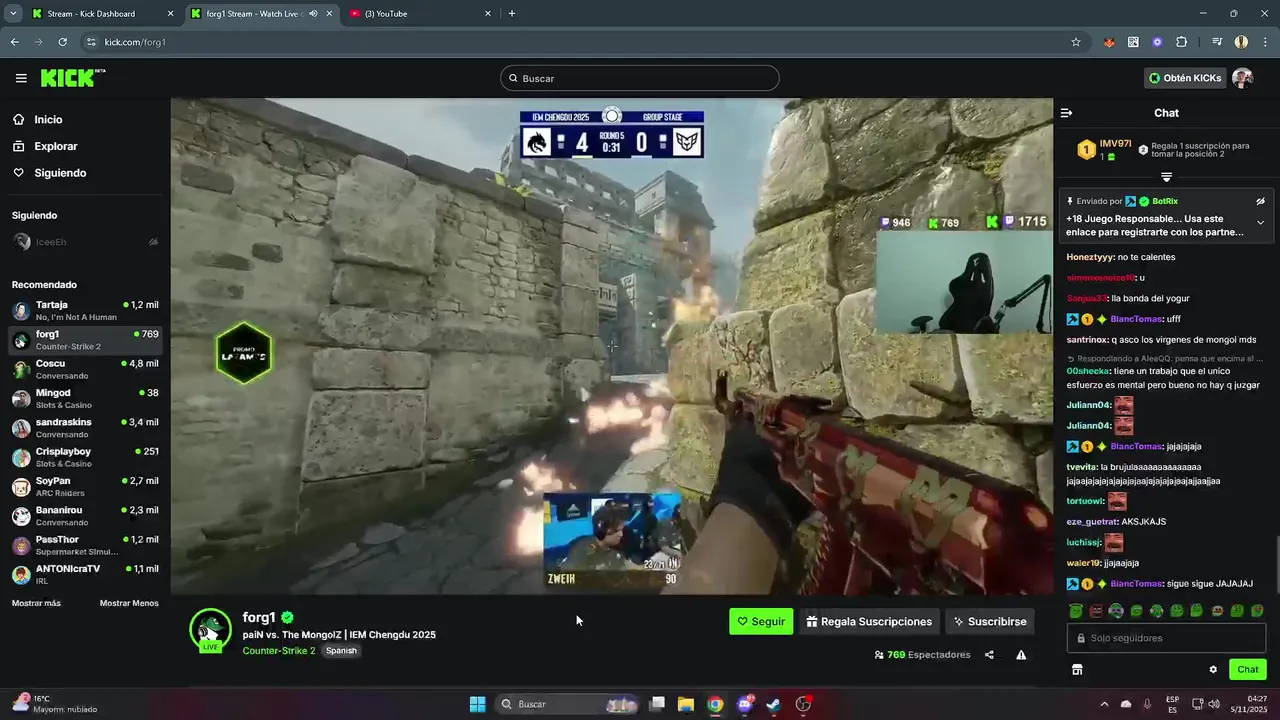1280x720 pixels.
Task: Open recommended channel ANTONIcraTV
Action: point(85,574)
